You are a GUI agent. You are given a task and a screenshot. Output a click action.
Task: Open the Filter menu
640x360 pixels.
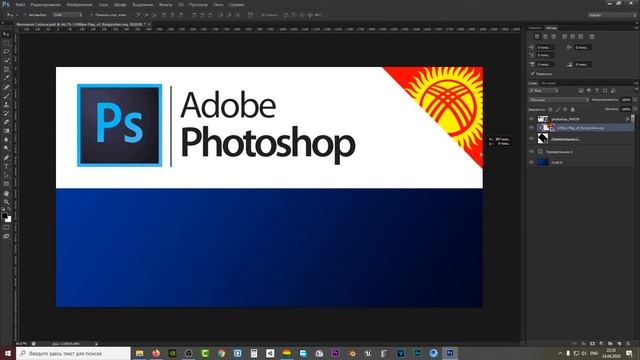pyautogui.click(x=165, y=4)
